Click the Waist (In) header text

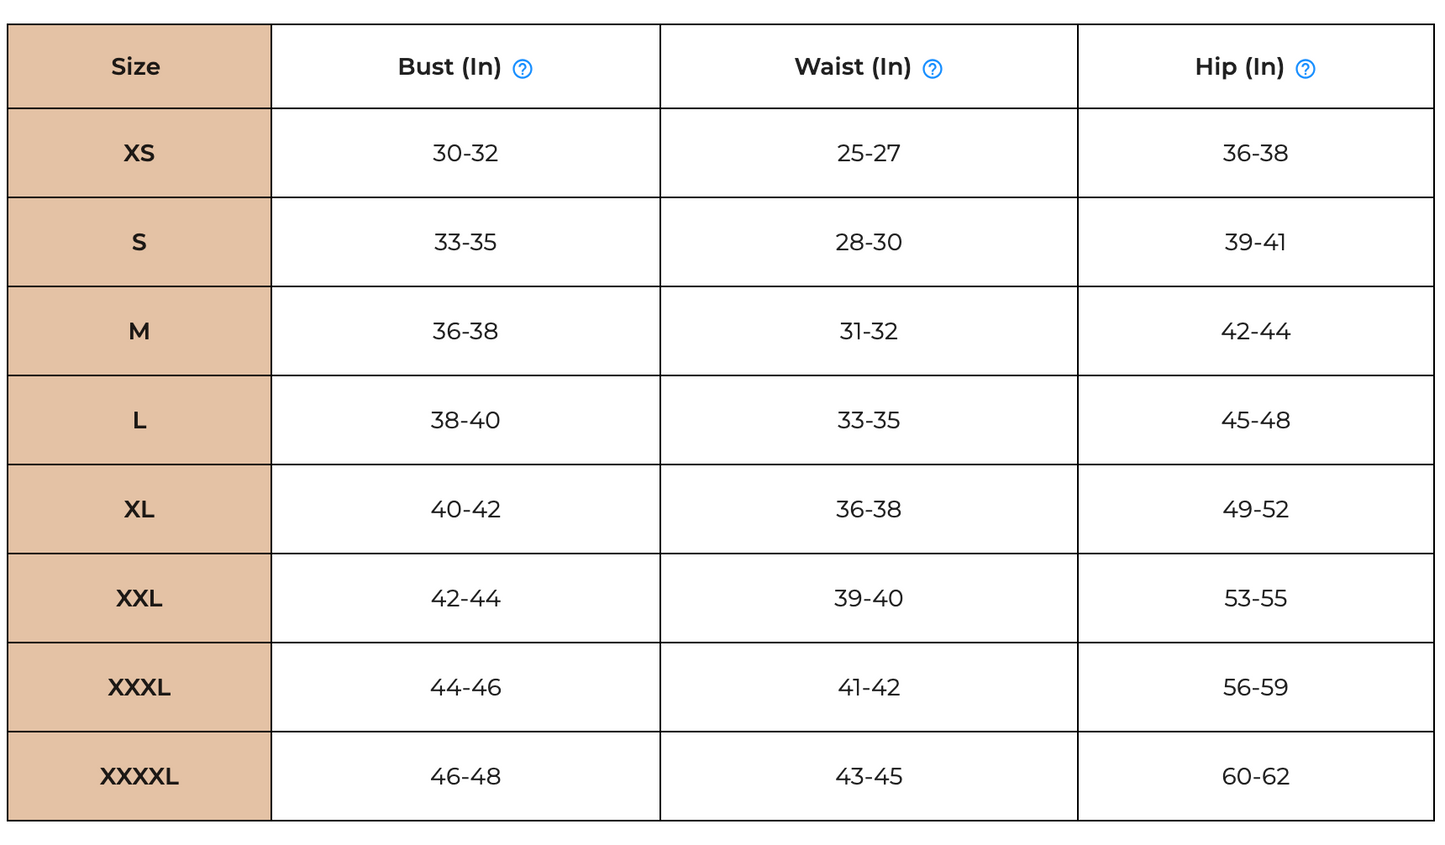click(x=852, y=67)
